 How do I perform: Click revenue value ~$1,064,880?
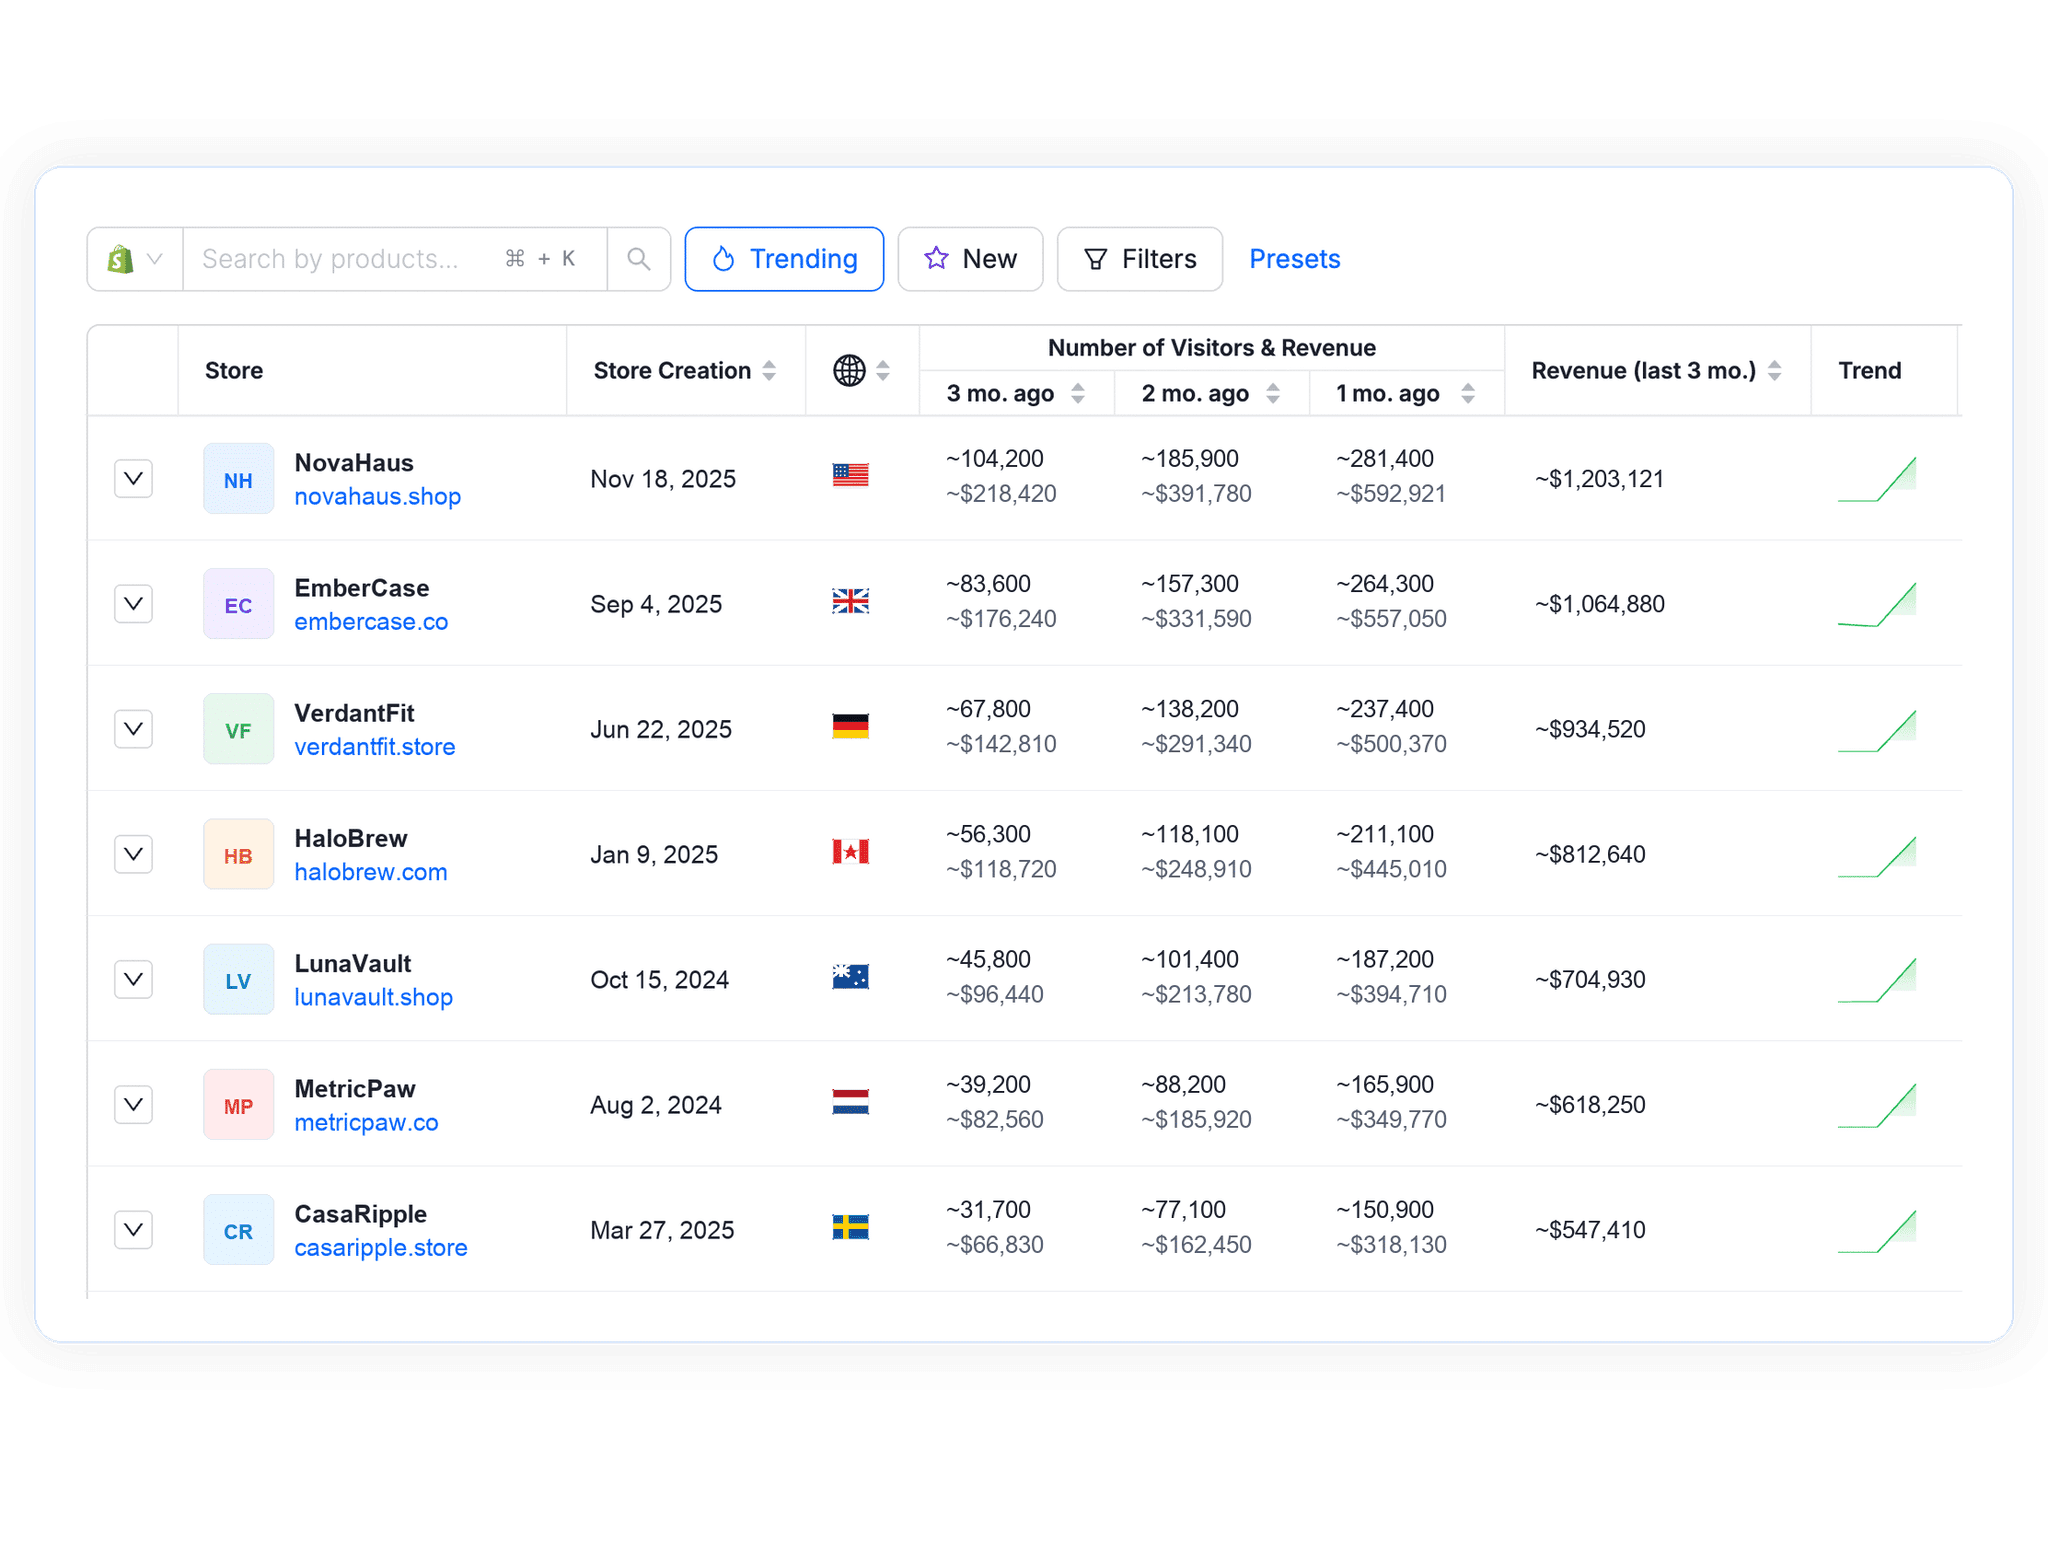pos(1599,604)
